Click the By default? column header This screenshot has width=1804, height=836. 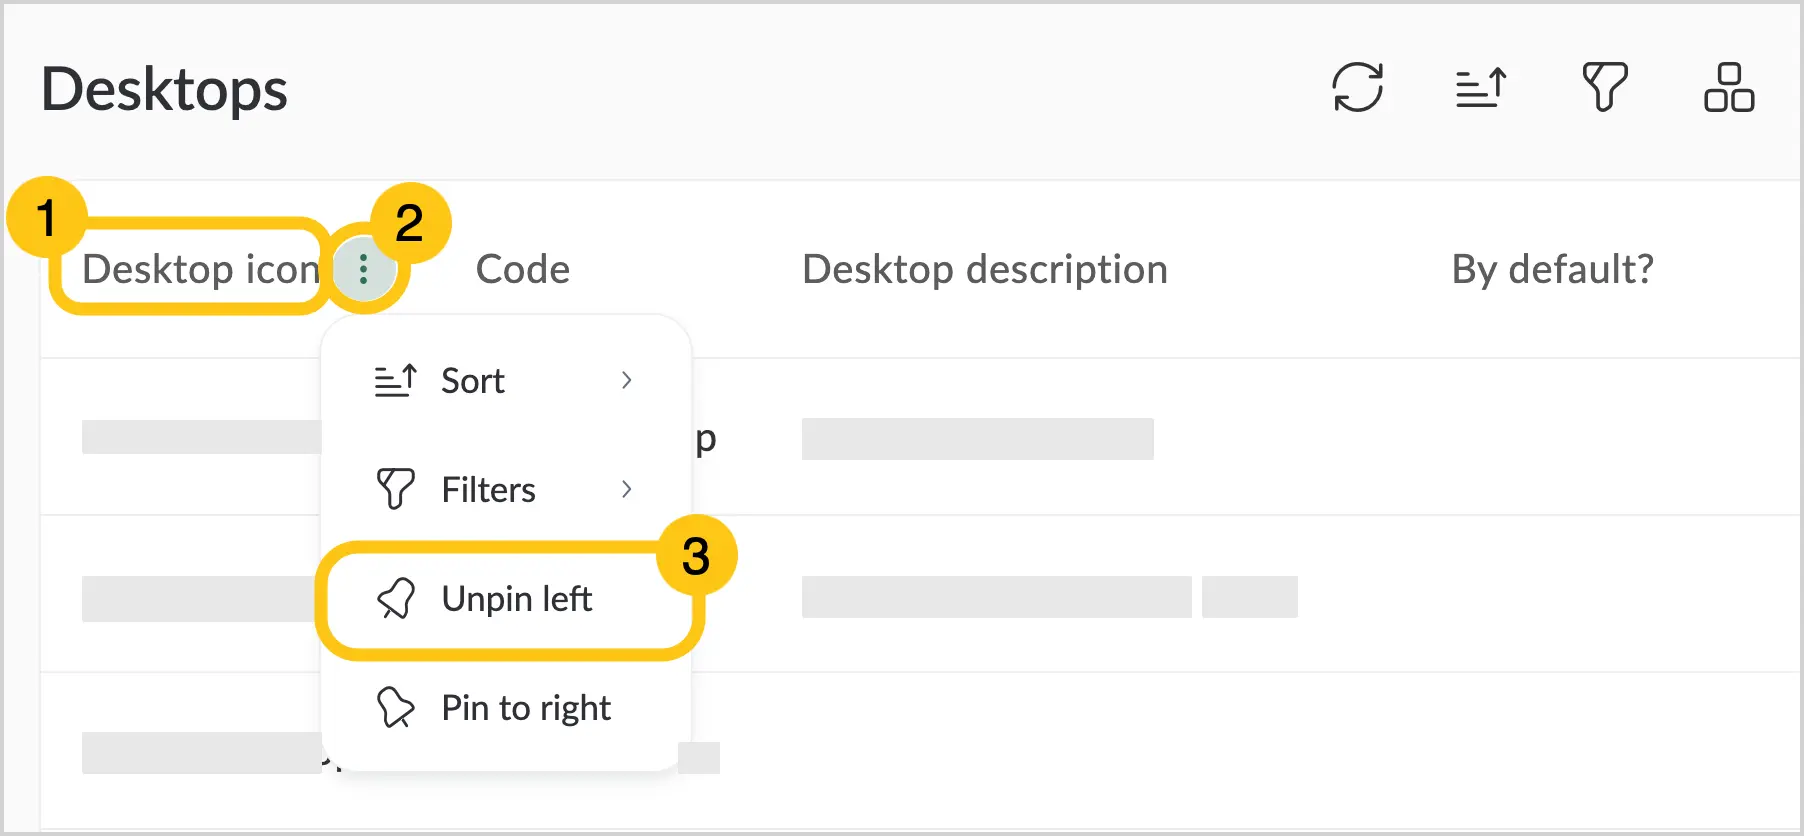tap(1553, 269)
